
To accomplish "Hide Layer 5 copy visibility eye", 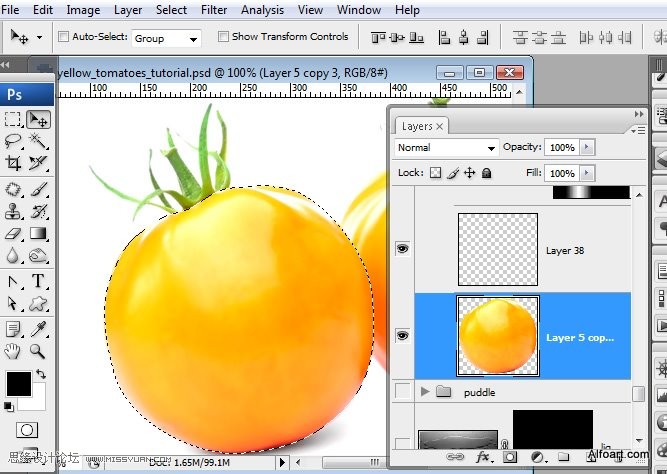I will tap(402, 336).
